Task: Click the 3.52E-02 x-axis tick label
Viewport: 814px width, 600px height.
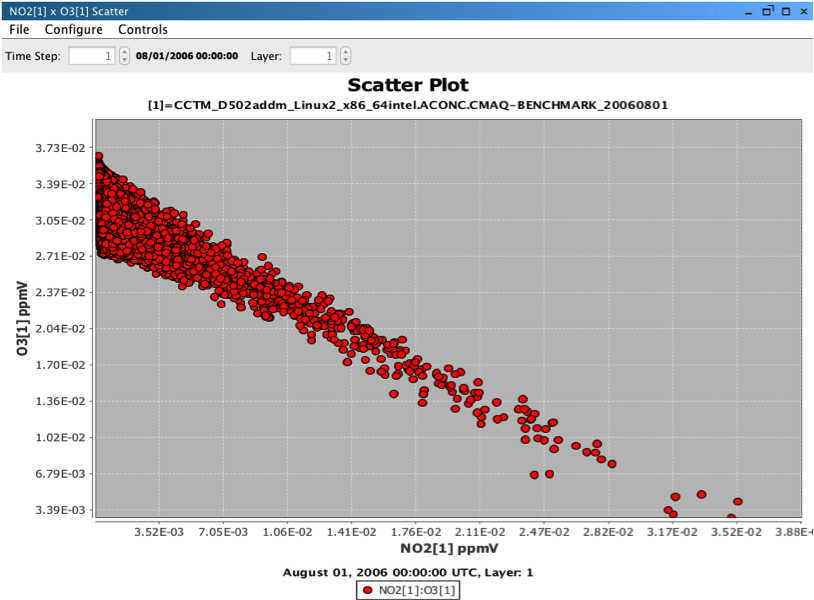Action: coord(736,532)
